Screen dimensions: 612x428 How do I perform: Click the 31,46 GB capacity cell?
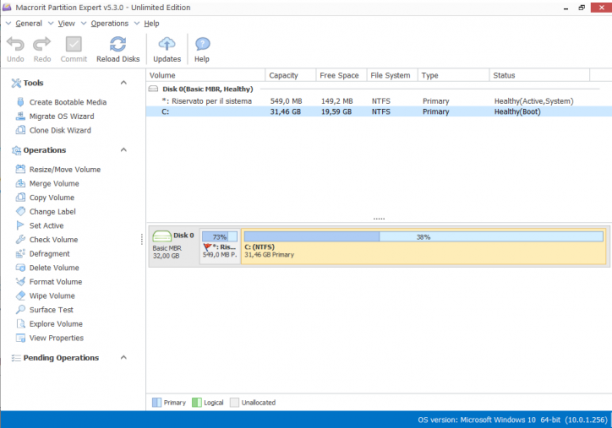285,112
